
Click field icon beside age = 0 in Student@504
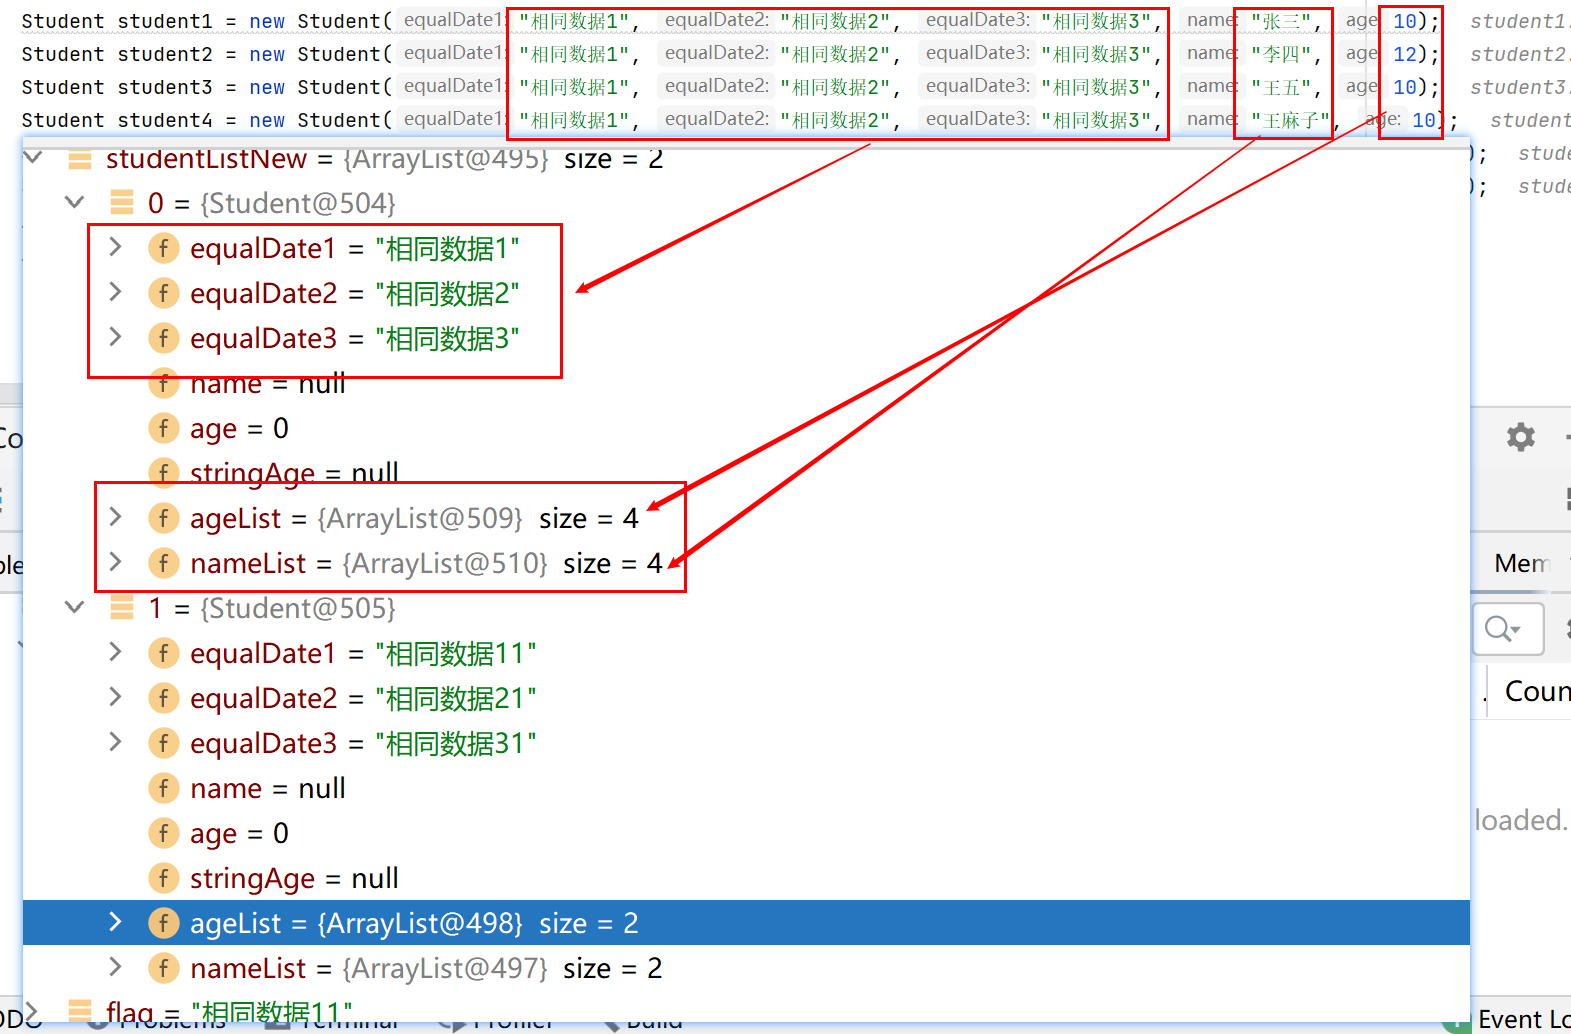(x=163, y=428)
